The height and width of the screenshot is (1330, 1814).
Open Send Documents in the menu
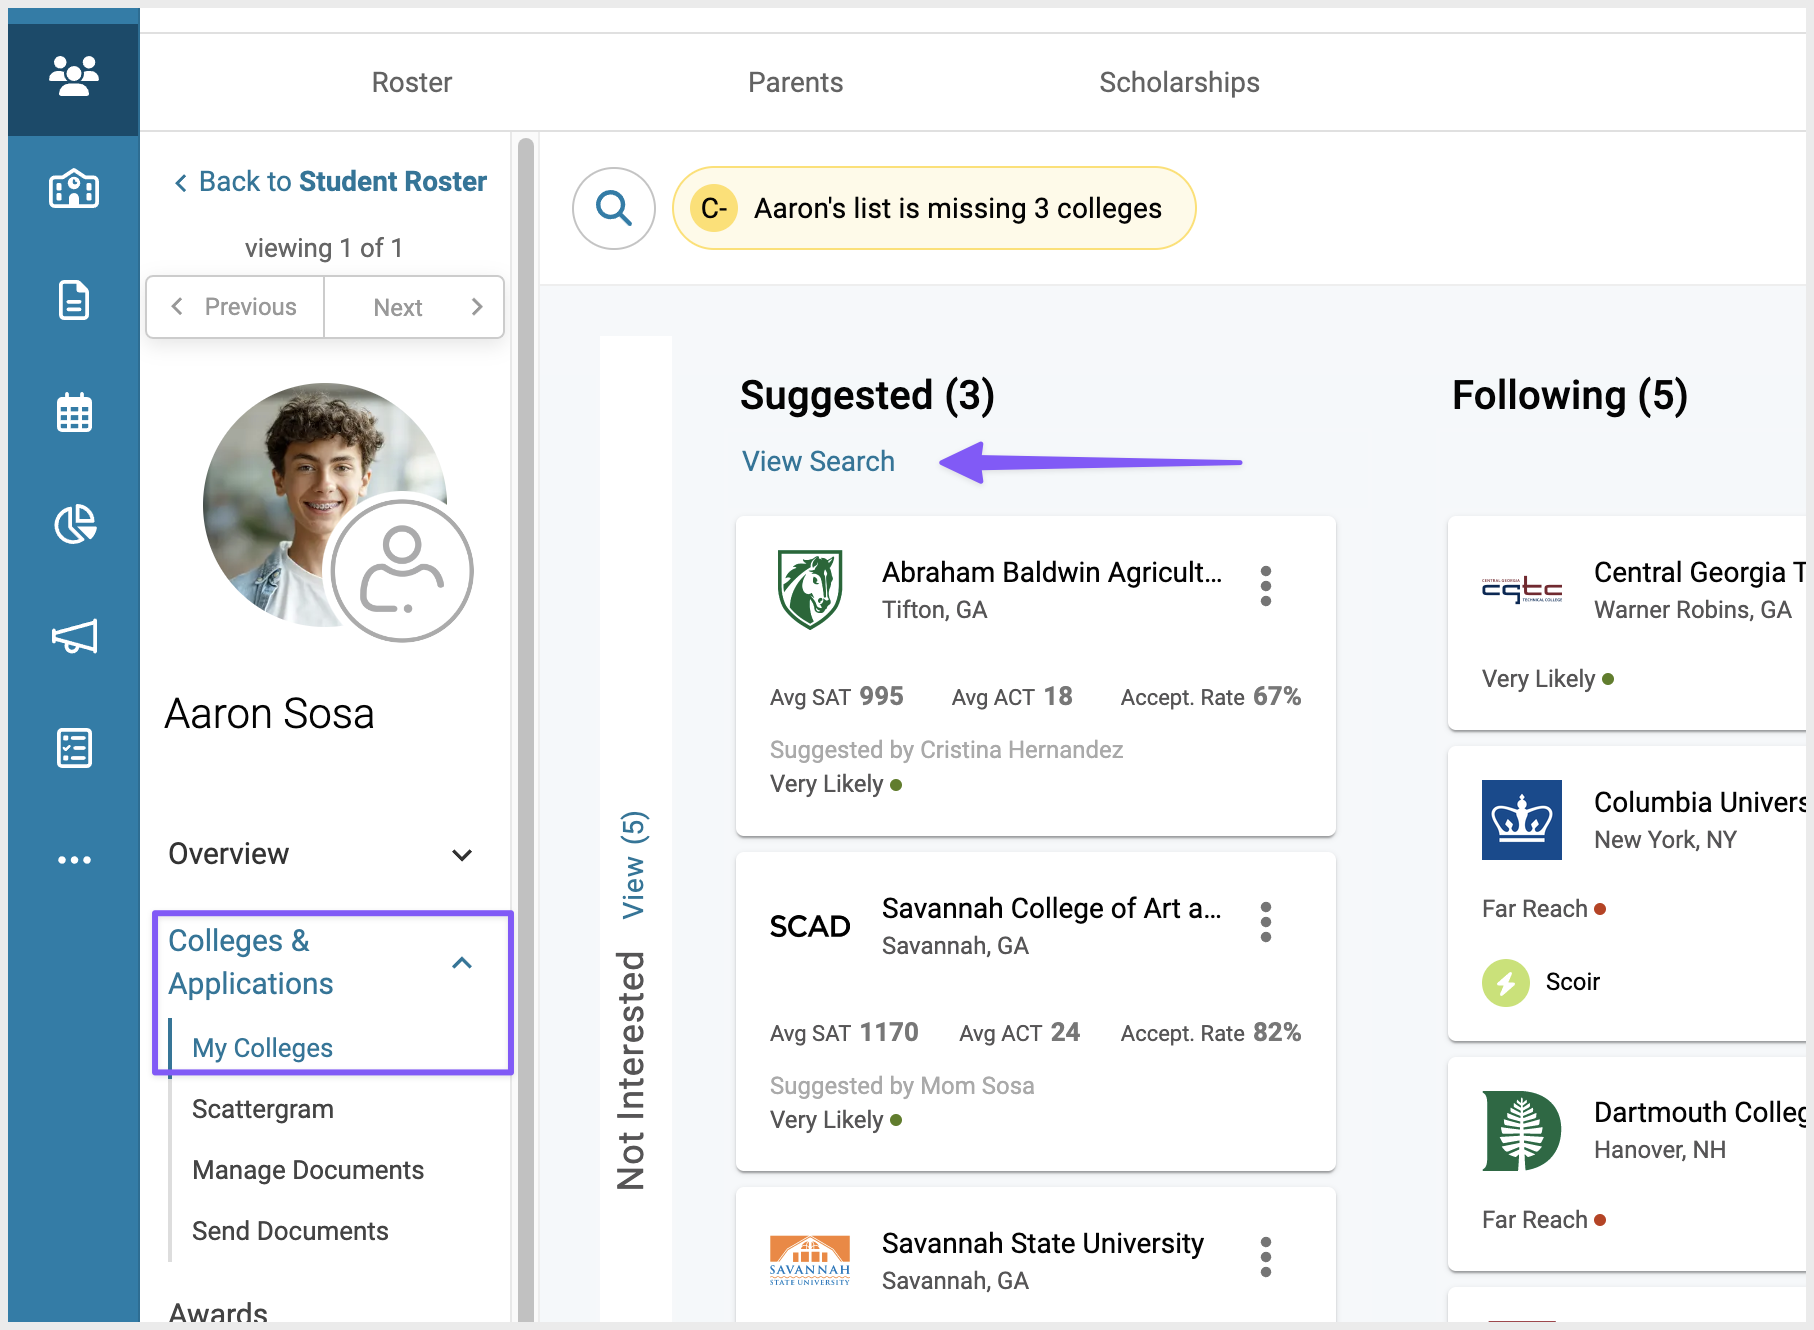290,1231
